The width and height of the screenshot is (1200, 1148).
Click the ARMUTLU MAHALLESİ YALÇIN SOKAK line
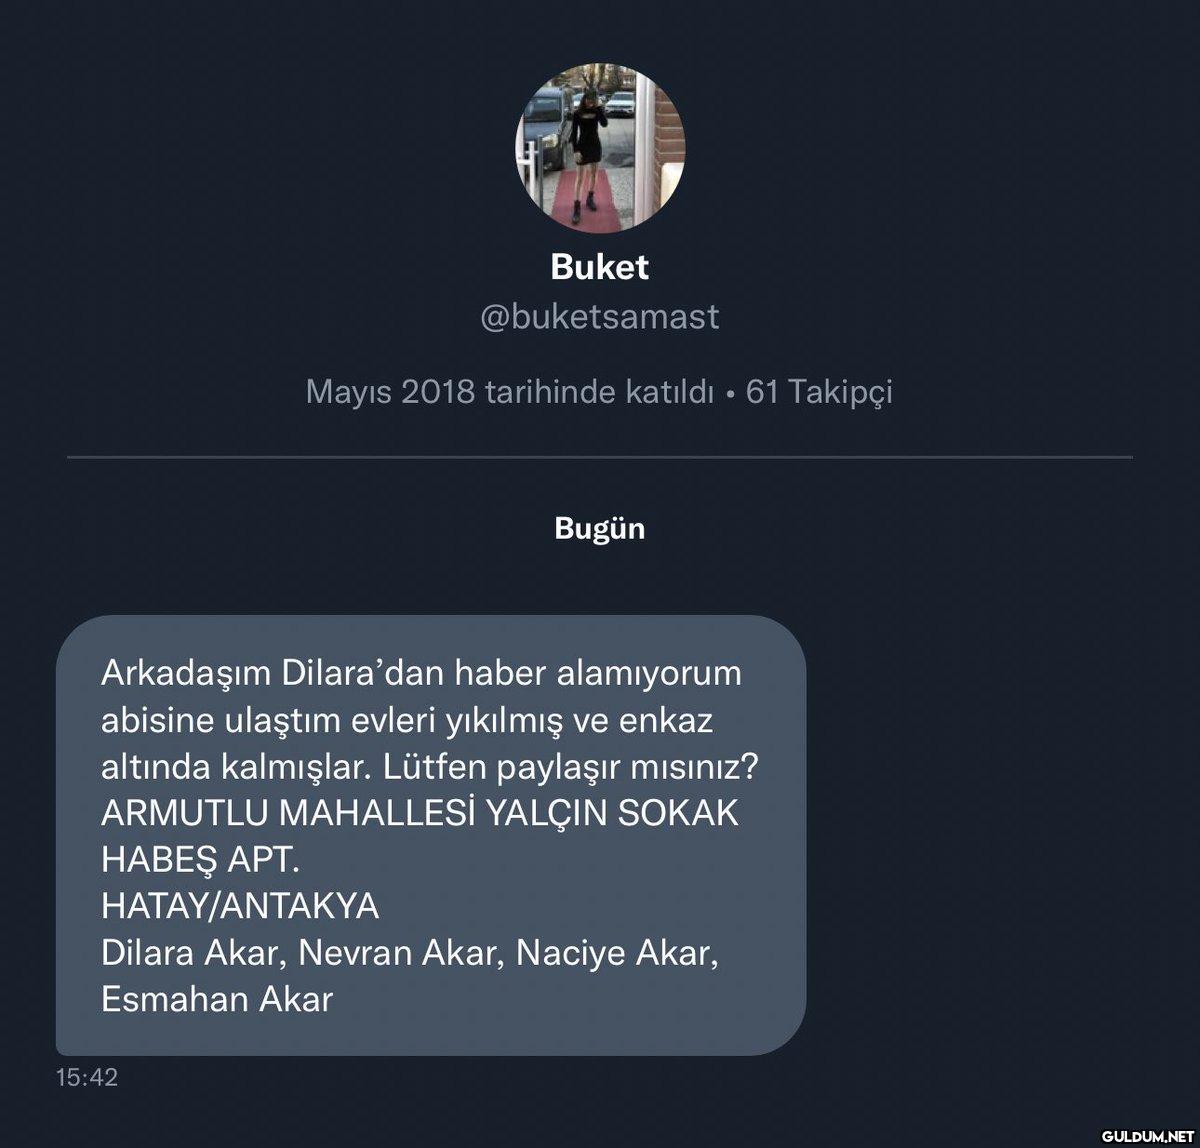tap(420, 813)
